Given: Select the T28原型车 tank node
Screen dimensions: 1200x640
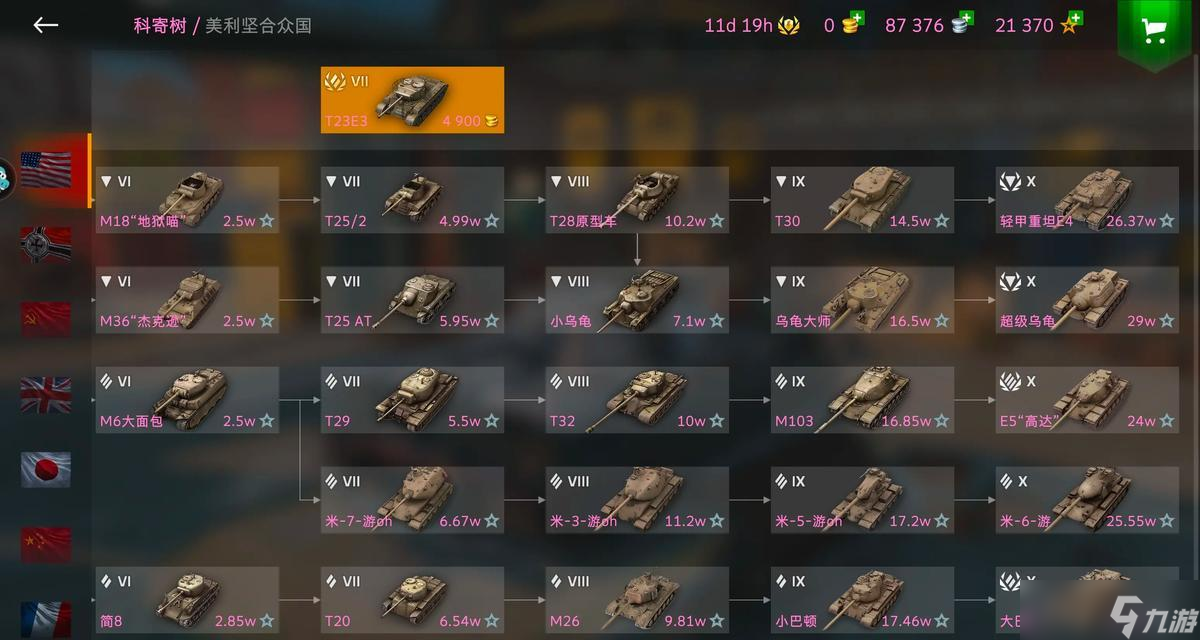Looking at the screenshot, I should click(x=637, y=200).
